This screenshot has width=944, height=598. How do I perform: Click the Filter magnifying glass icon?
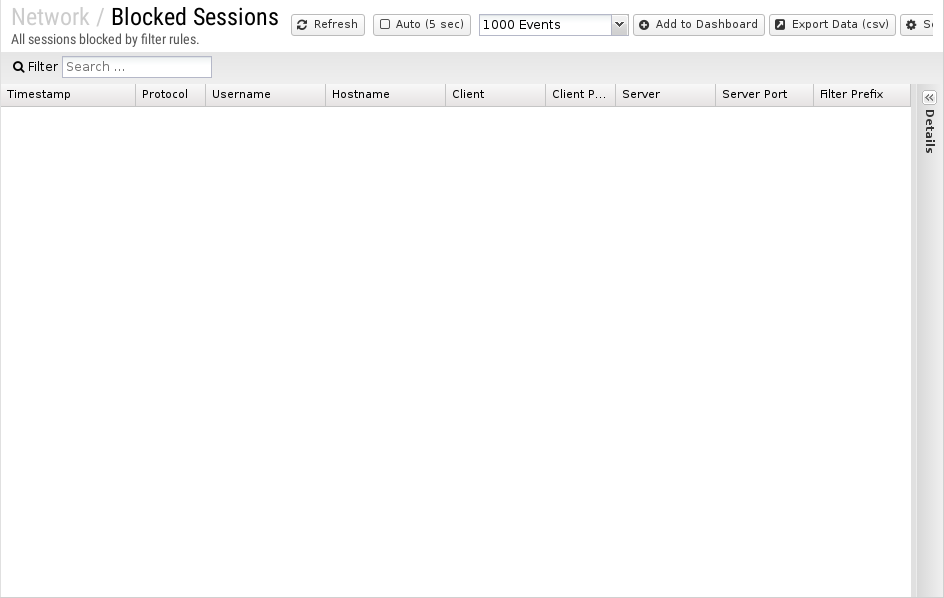click(x=19, y=67)
